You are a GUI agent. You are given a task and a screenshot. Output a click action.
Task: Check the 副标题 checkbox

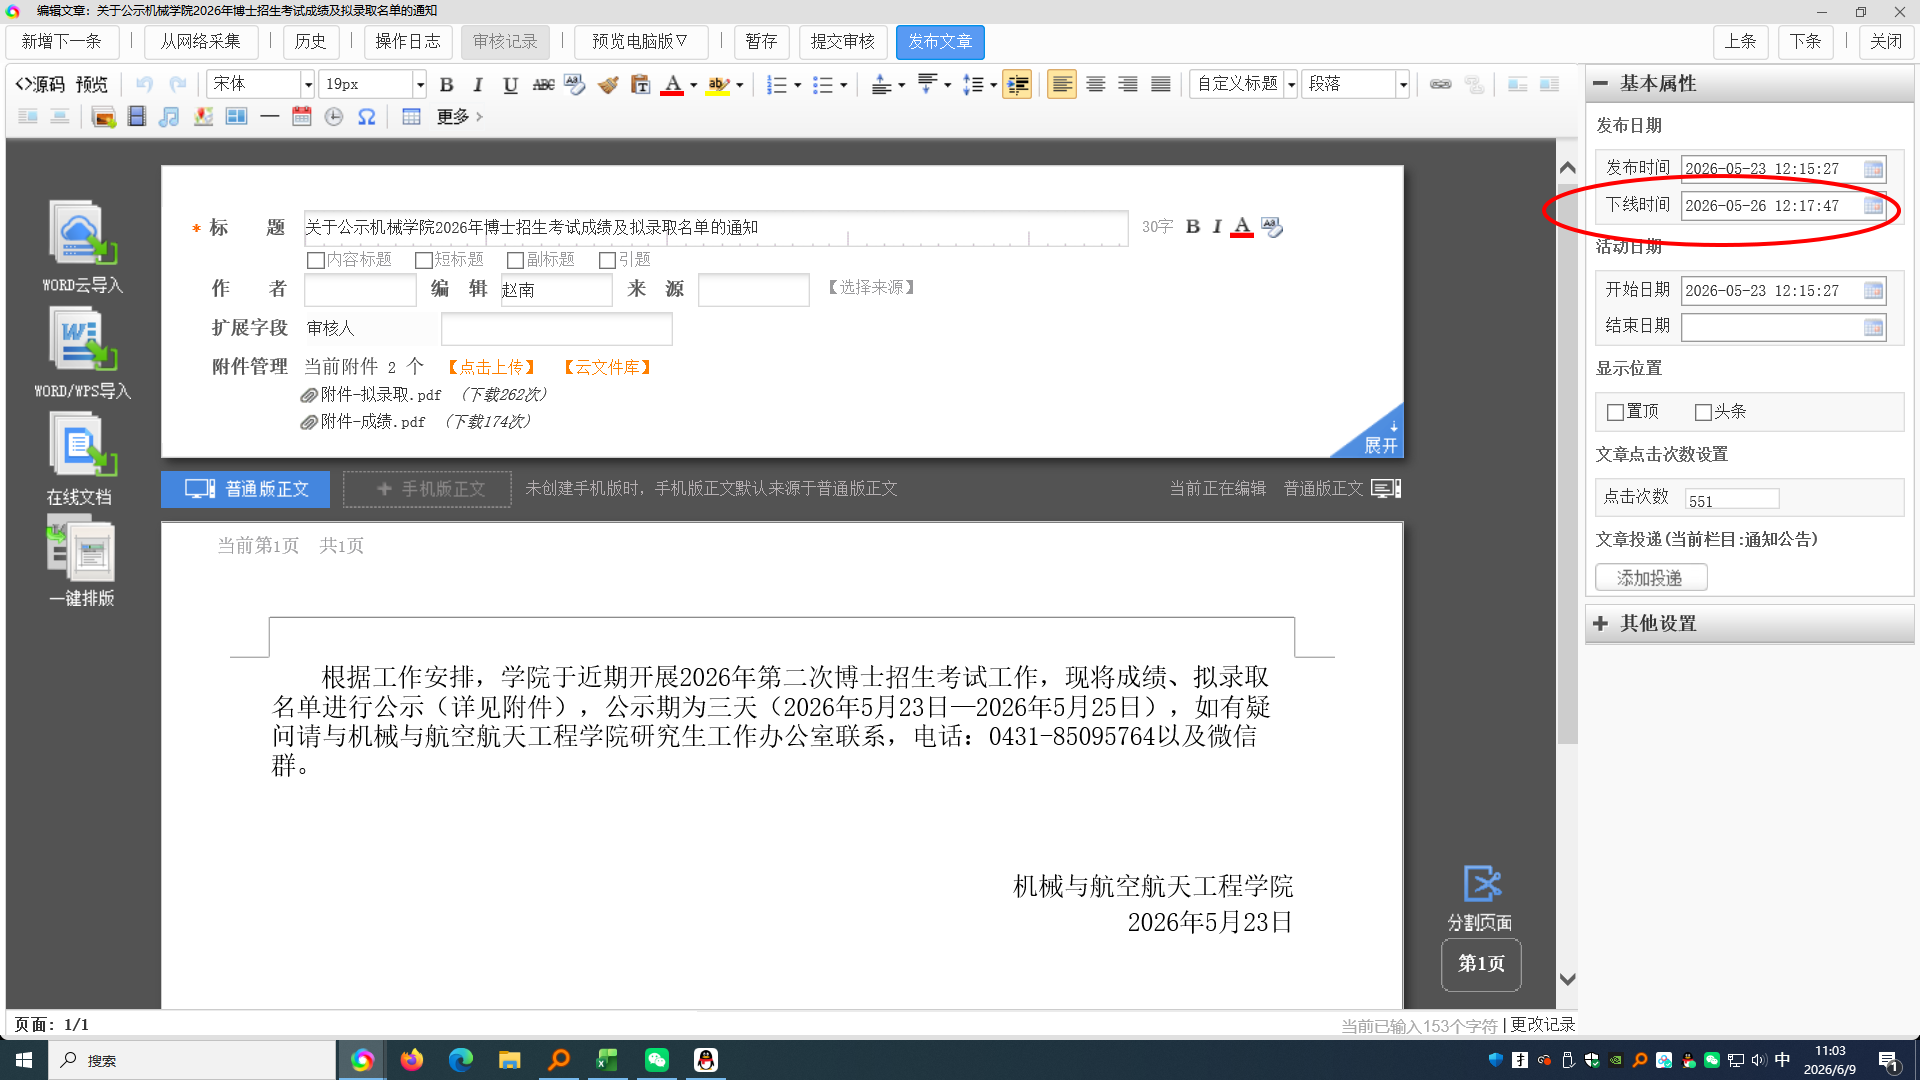516,260
